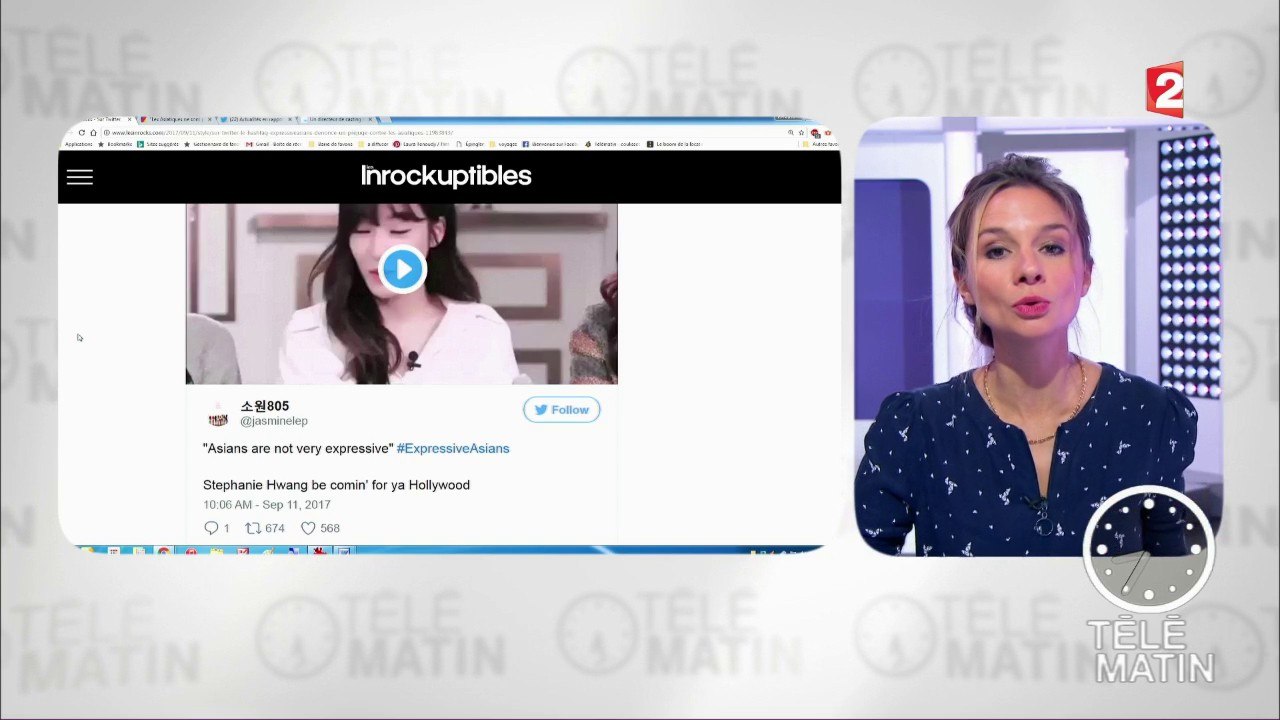Click the Les Inrockuptibles site logo
Screen dimensions: 1280x720
tap(446, 176)
